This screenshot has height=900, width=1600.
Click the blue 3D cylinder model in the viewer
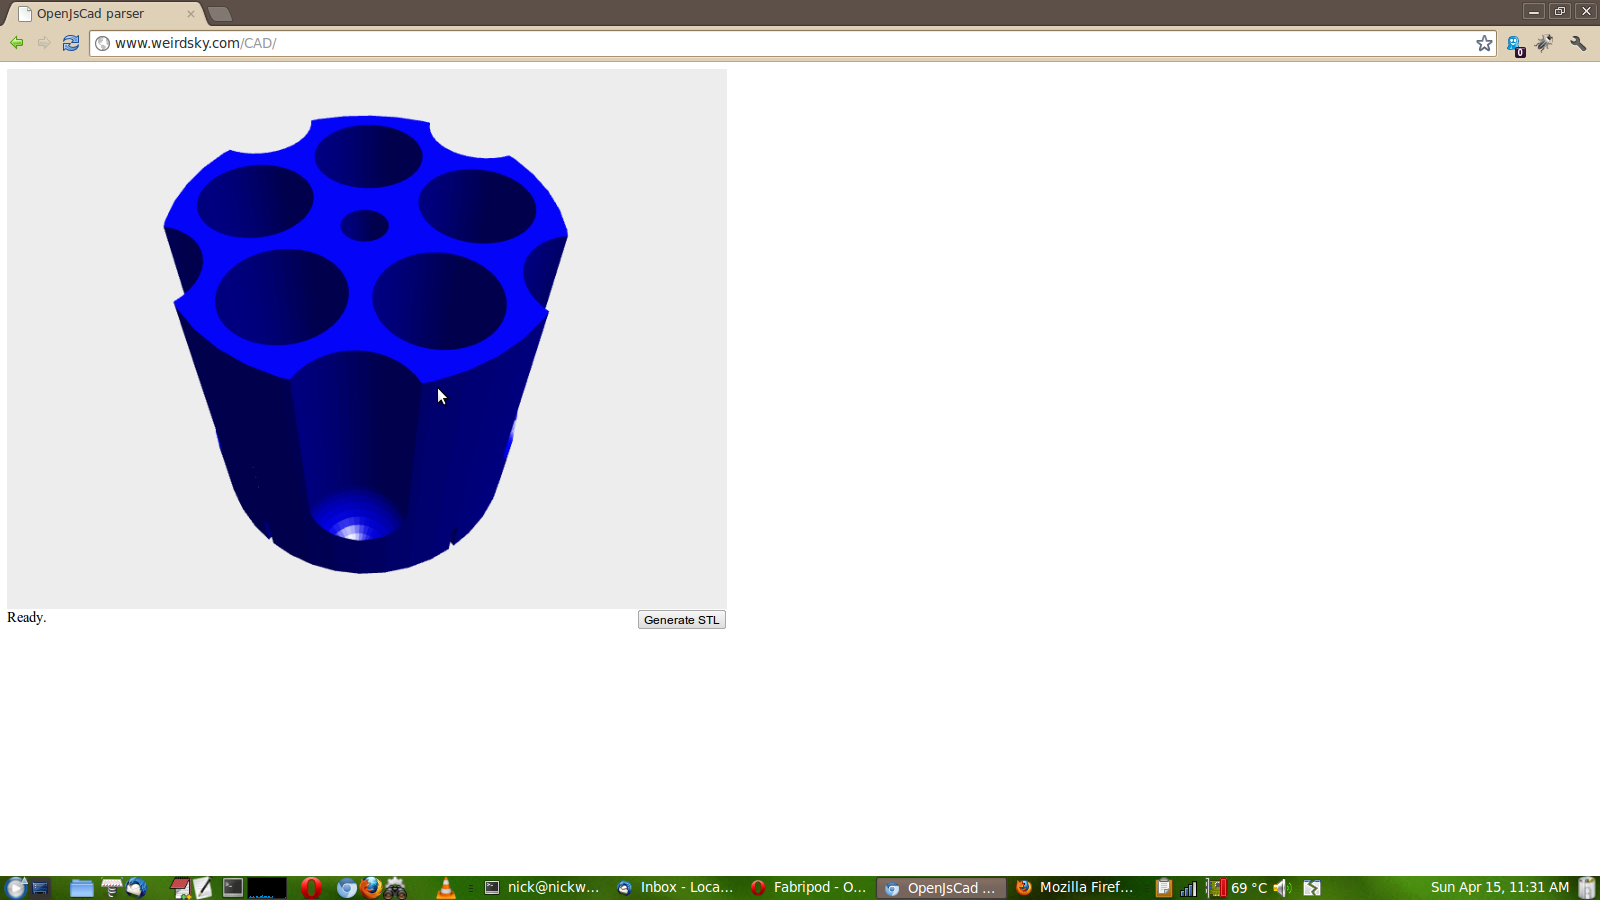coord(366,343)
